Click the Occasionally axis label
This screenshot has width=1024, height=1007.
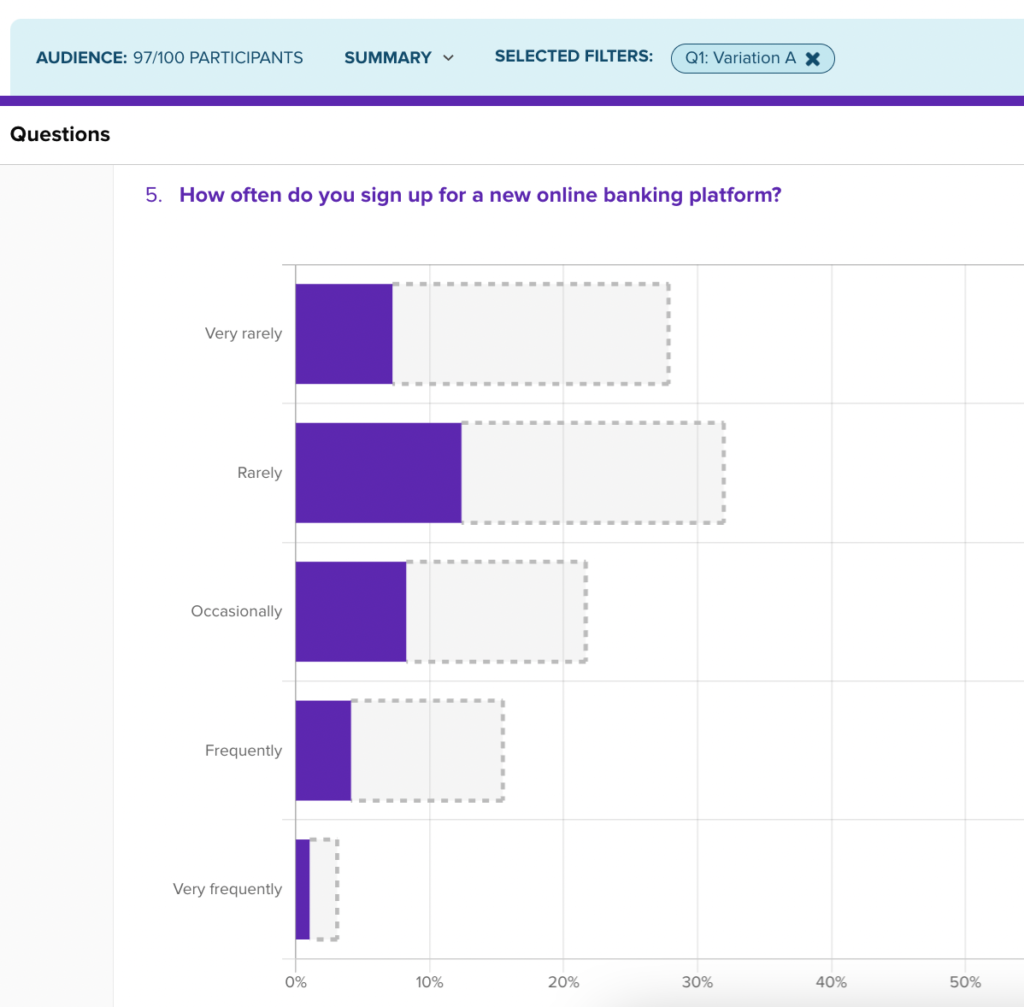[x=236, y=611]
